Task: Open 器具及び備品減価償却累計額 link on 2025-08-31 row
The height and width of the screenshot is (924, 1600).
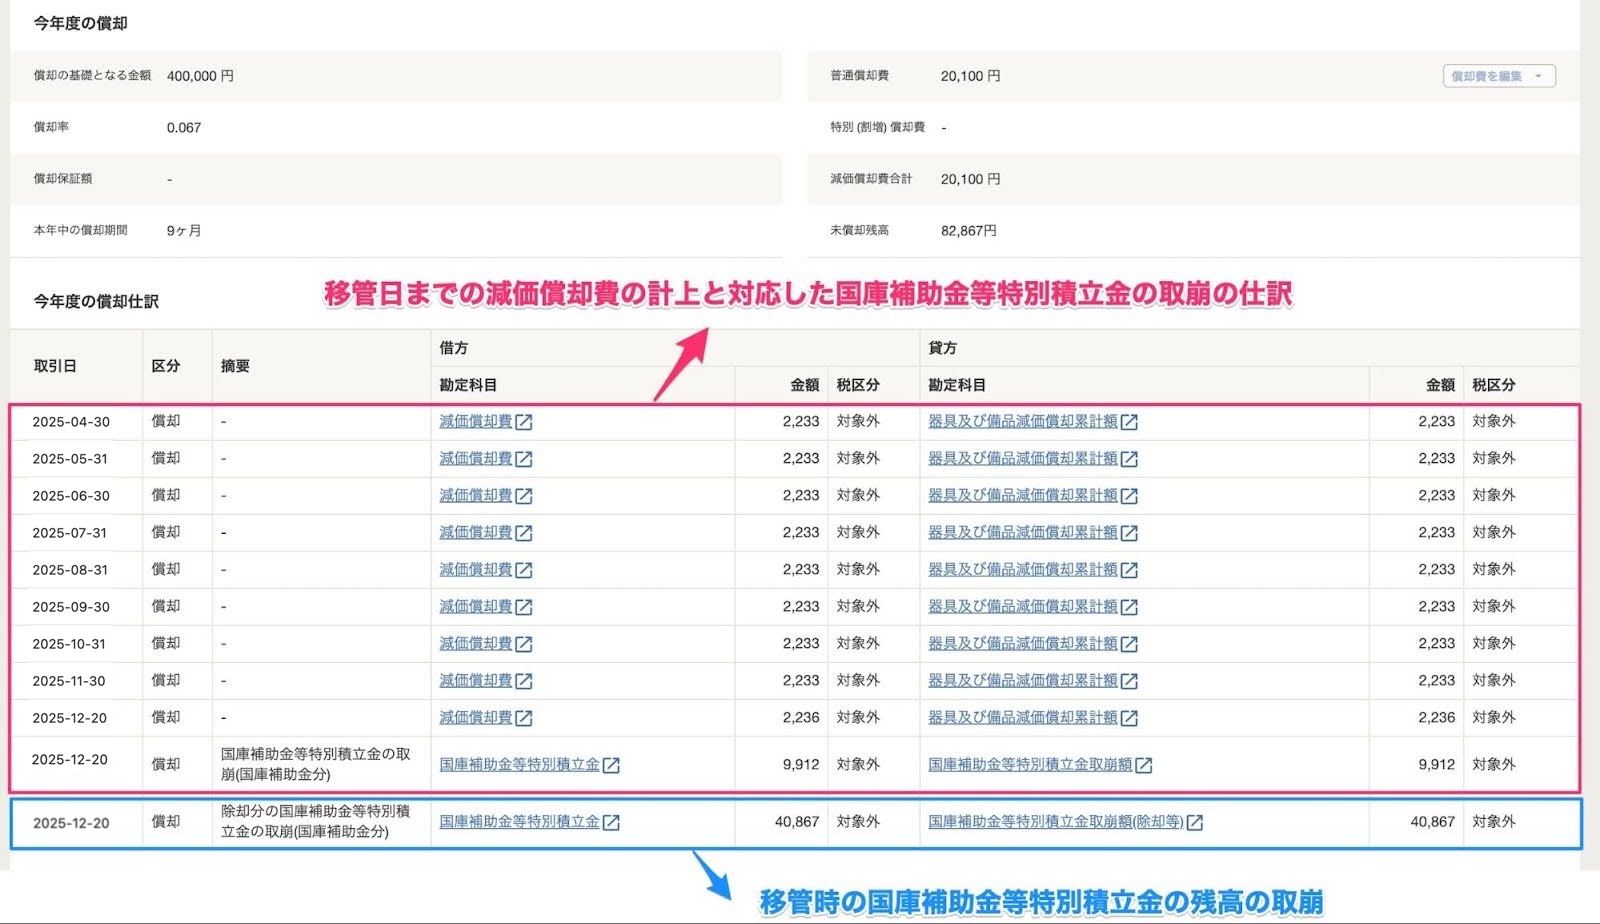Action: pos(1022,570)
